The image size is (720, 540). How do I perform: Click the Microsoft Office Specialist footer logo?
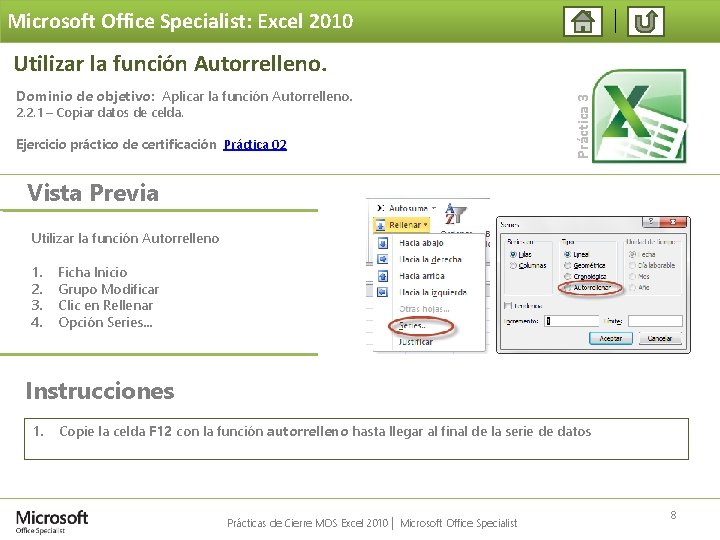click(51, 522)
